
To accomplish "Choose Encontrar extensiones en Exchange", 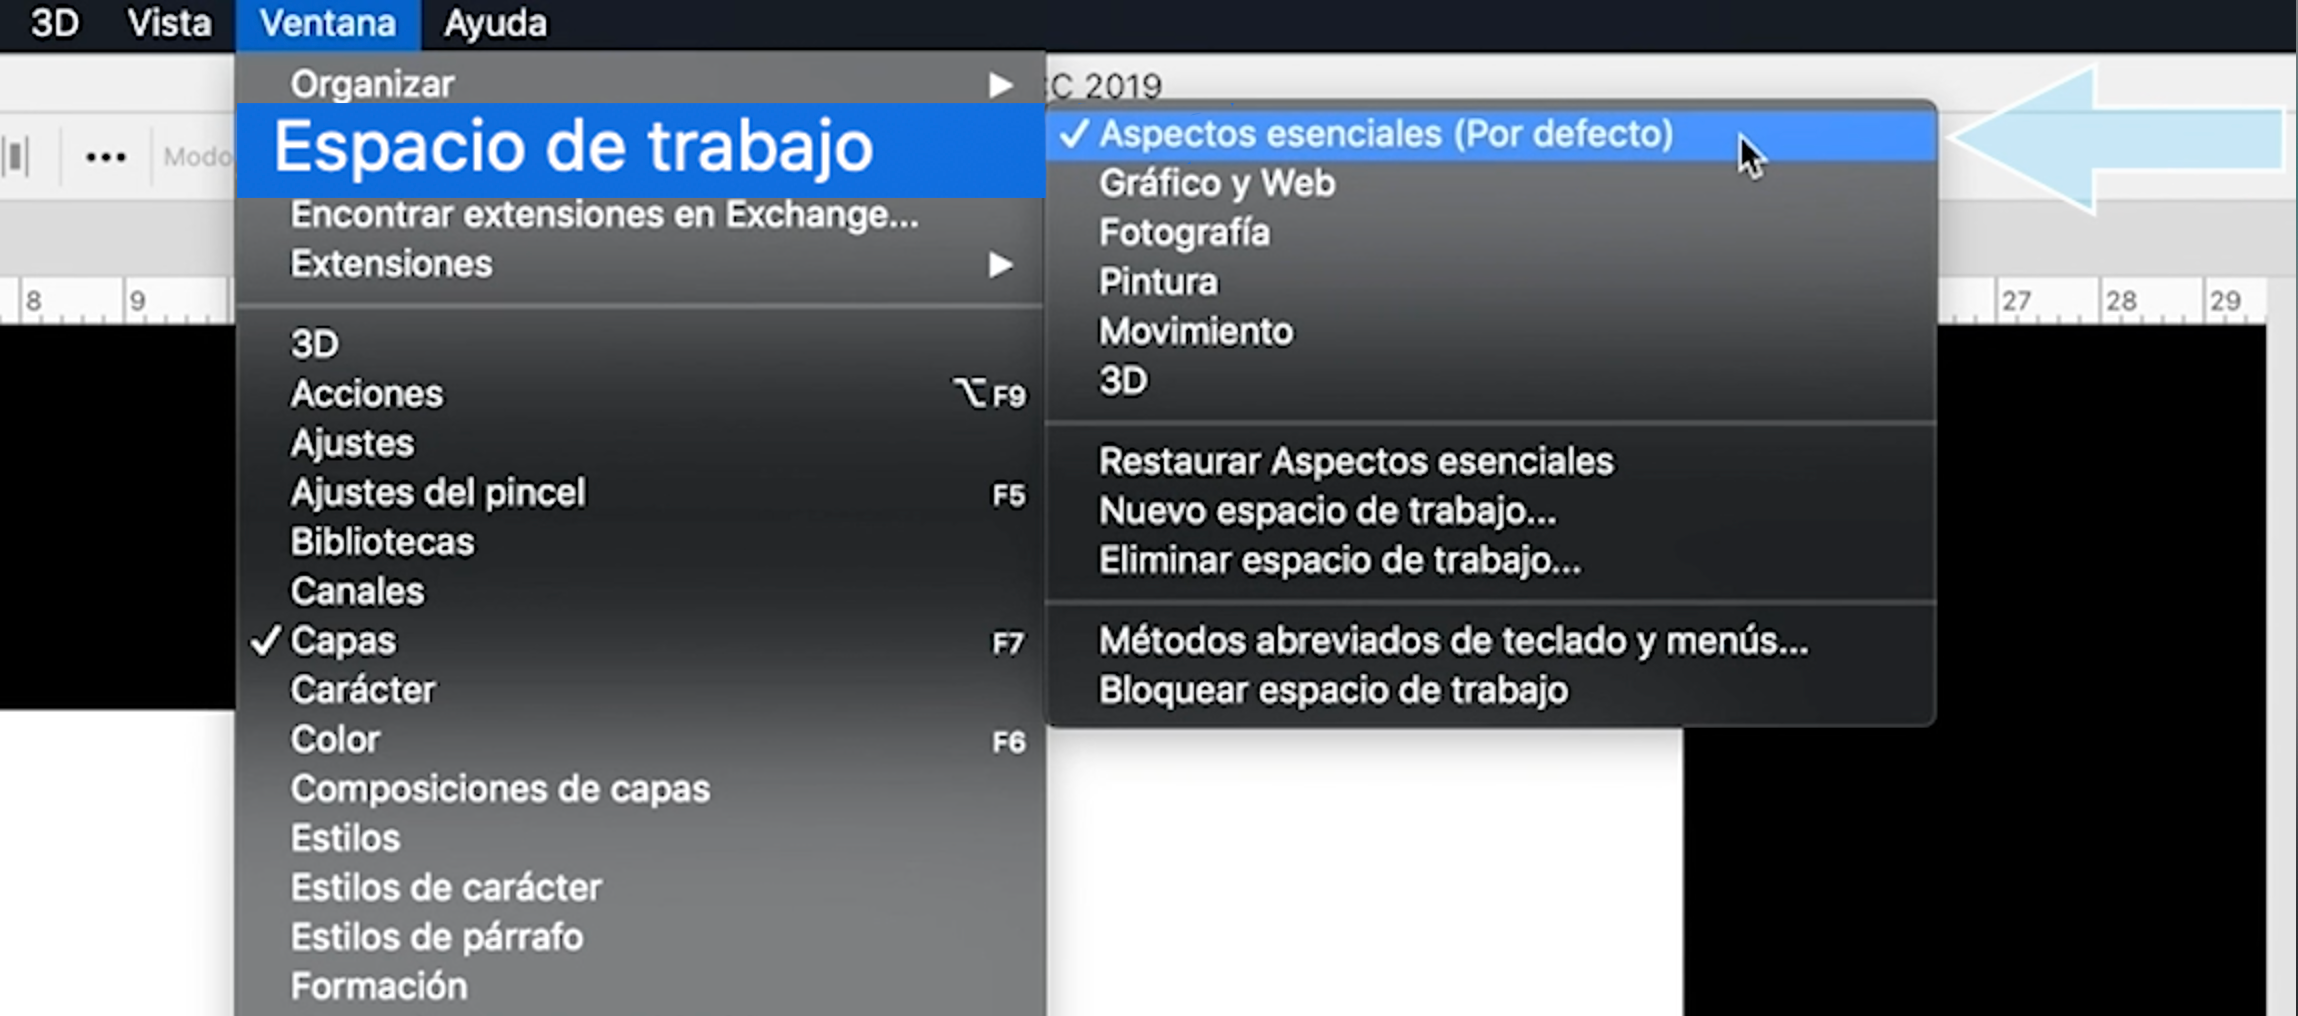I will click(x=641, y=215).
